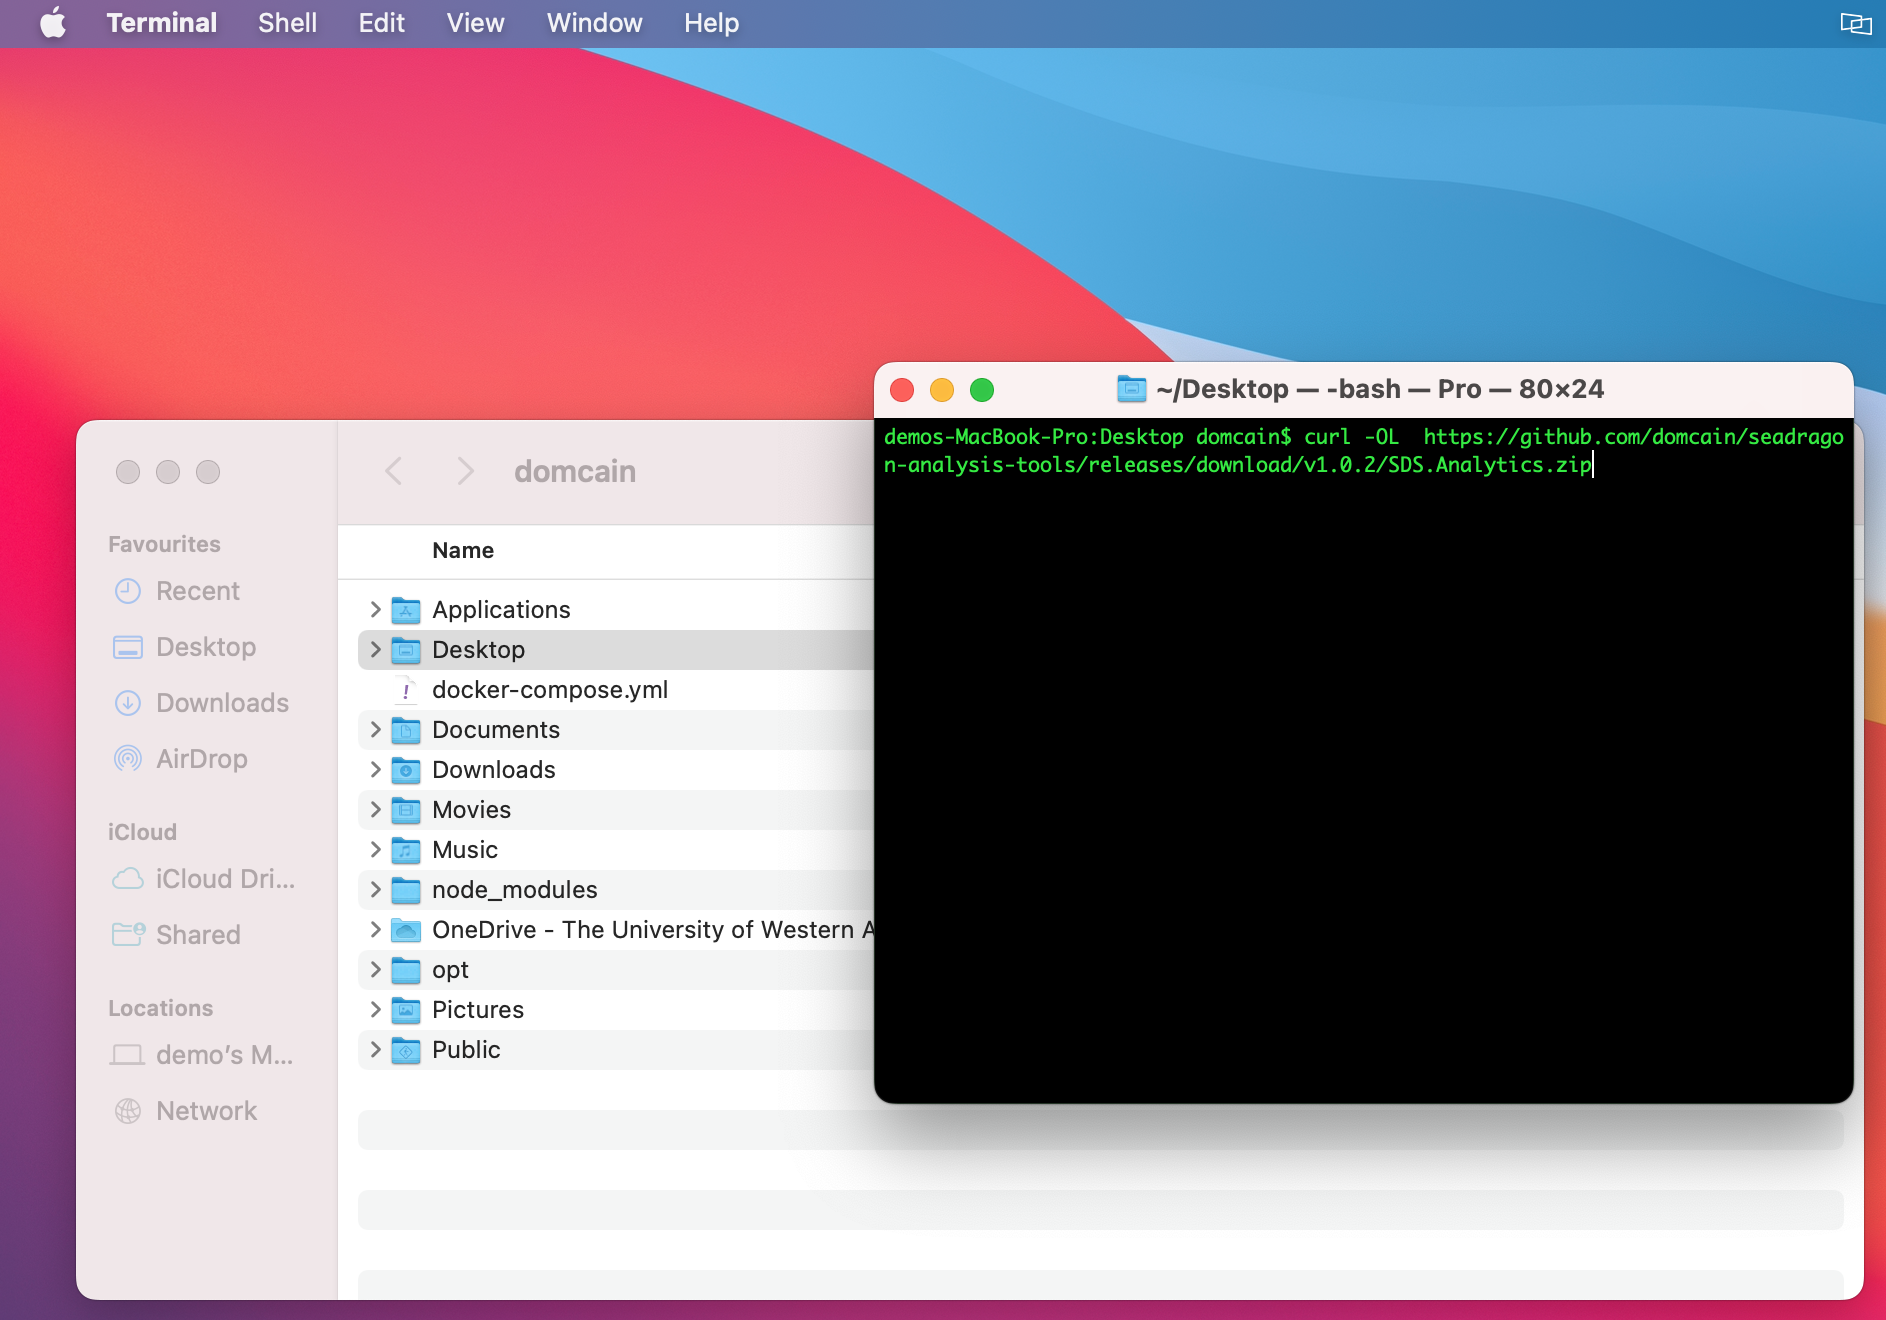The width and height of the screenshot is (1886, 1320).
Task: Open the Terminal app menu
Action: (x=161, y=23)
